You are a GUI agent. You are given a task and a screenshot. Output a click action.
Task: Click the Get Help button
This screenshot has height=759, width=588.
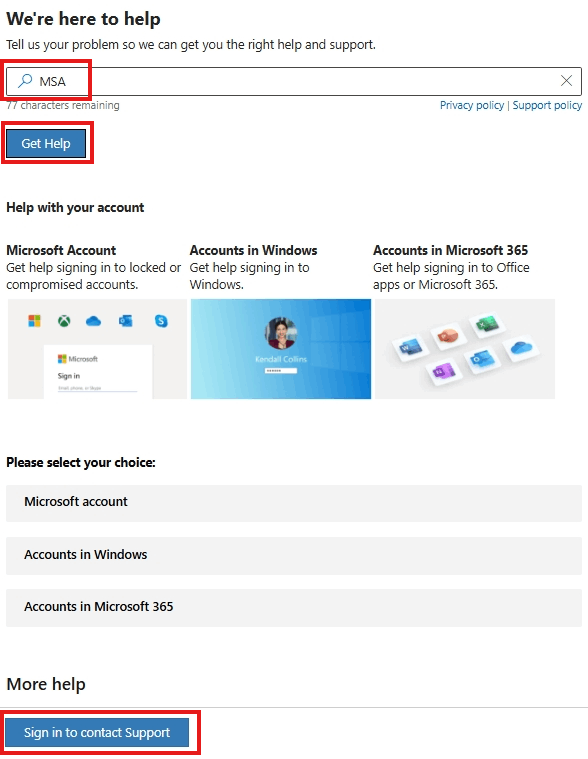(x=46, y=143)
